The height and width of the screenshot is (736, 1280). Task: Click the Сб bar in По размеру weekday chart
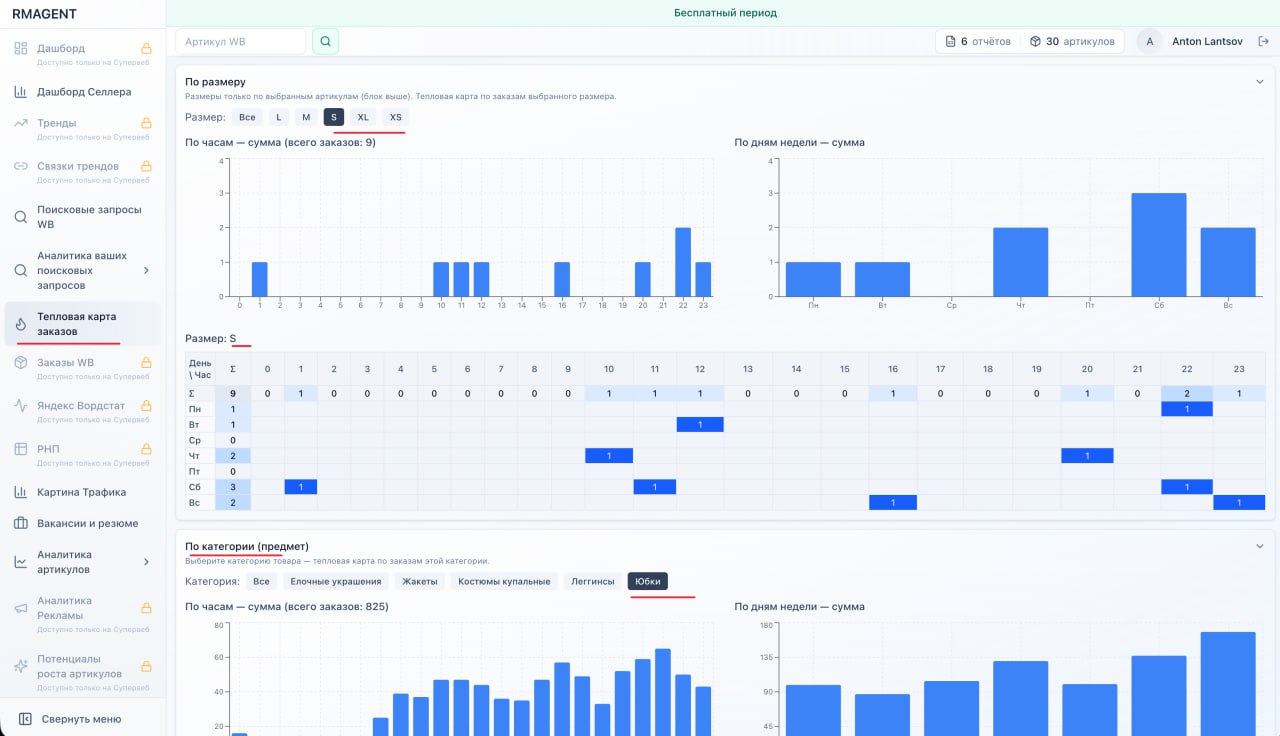coord(1159,245)
